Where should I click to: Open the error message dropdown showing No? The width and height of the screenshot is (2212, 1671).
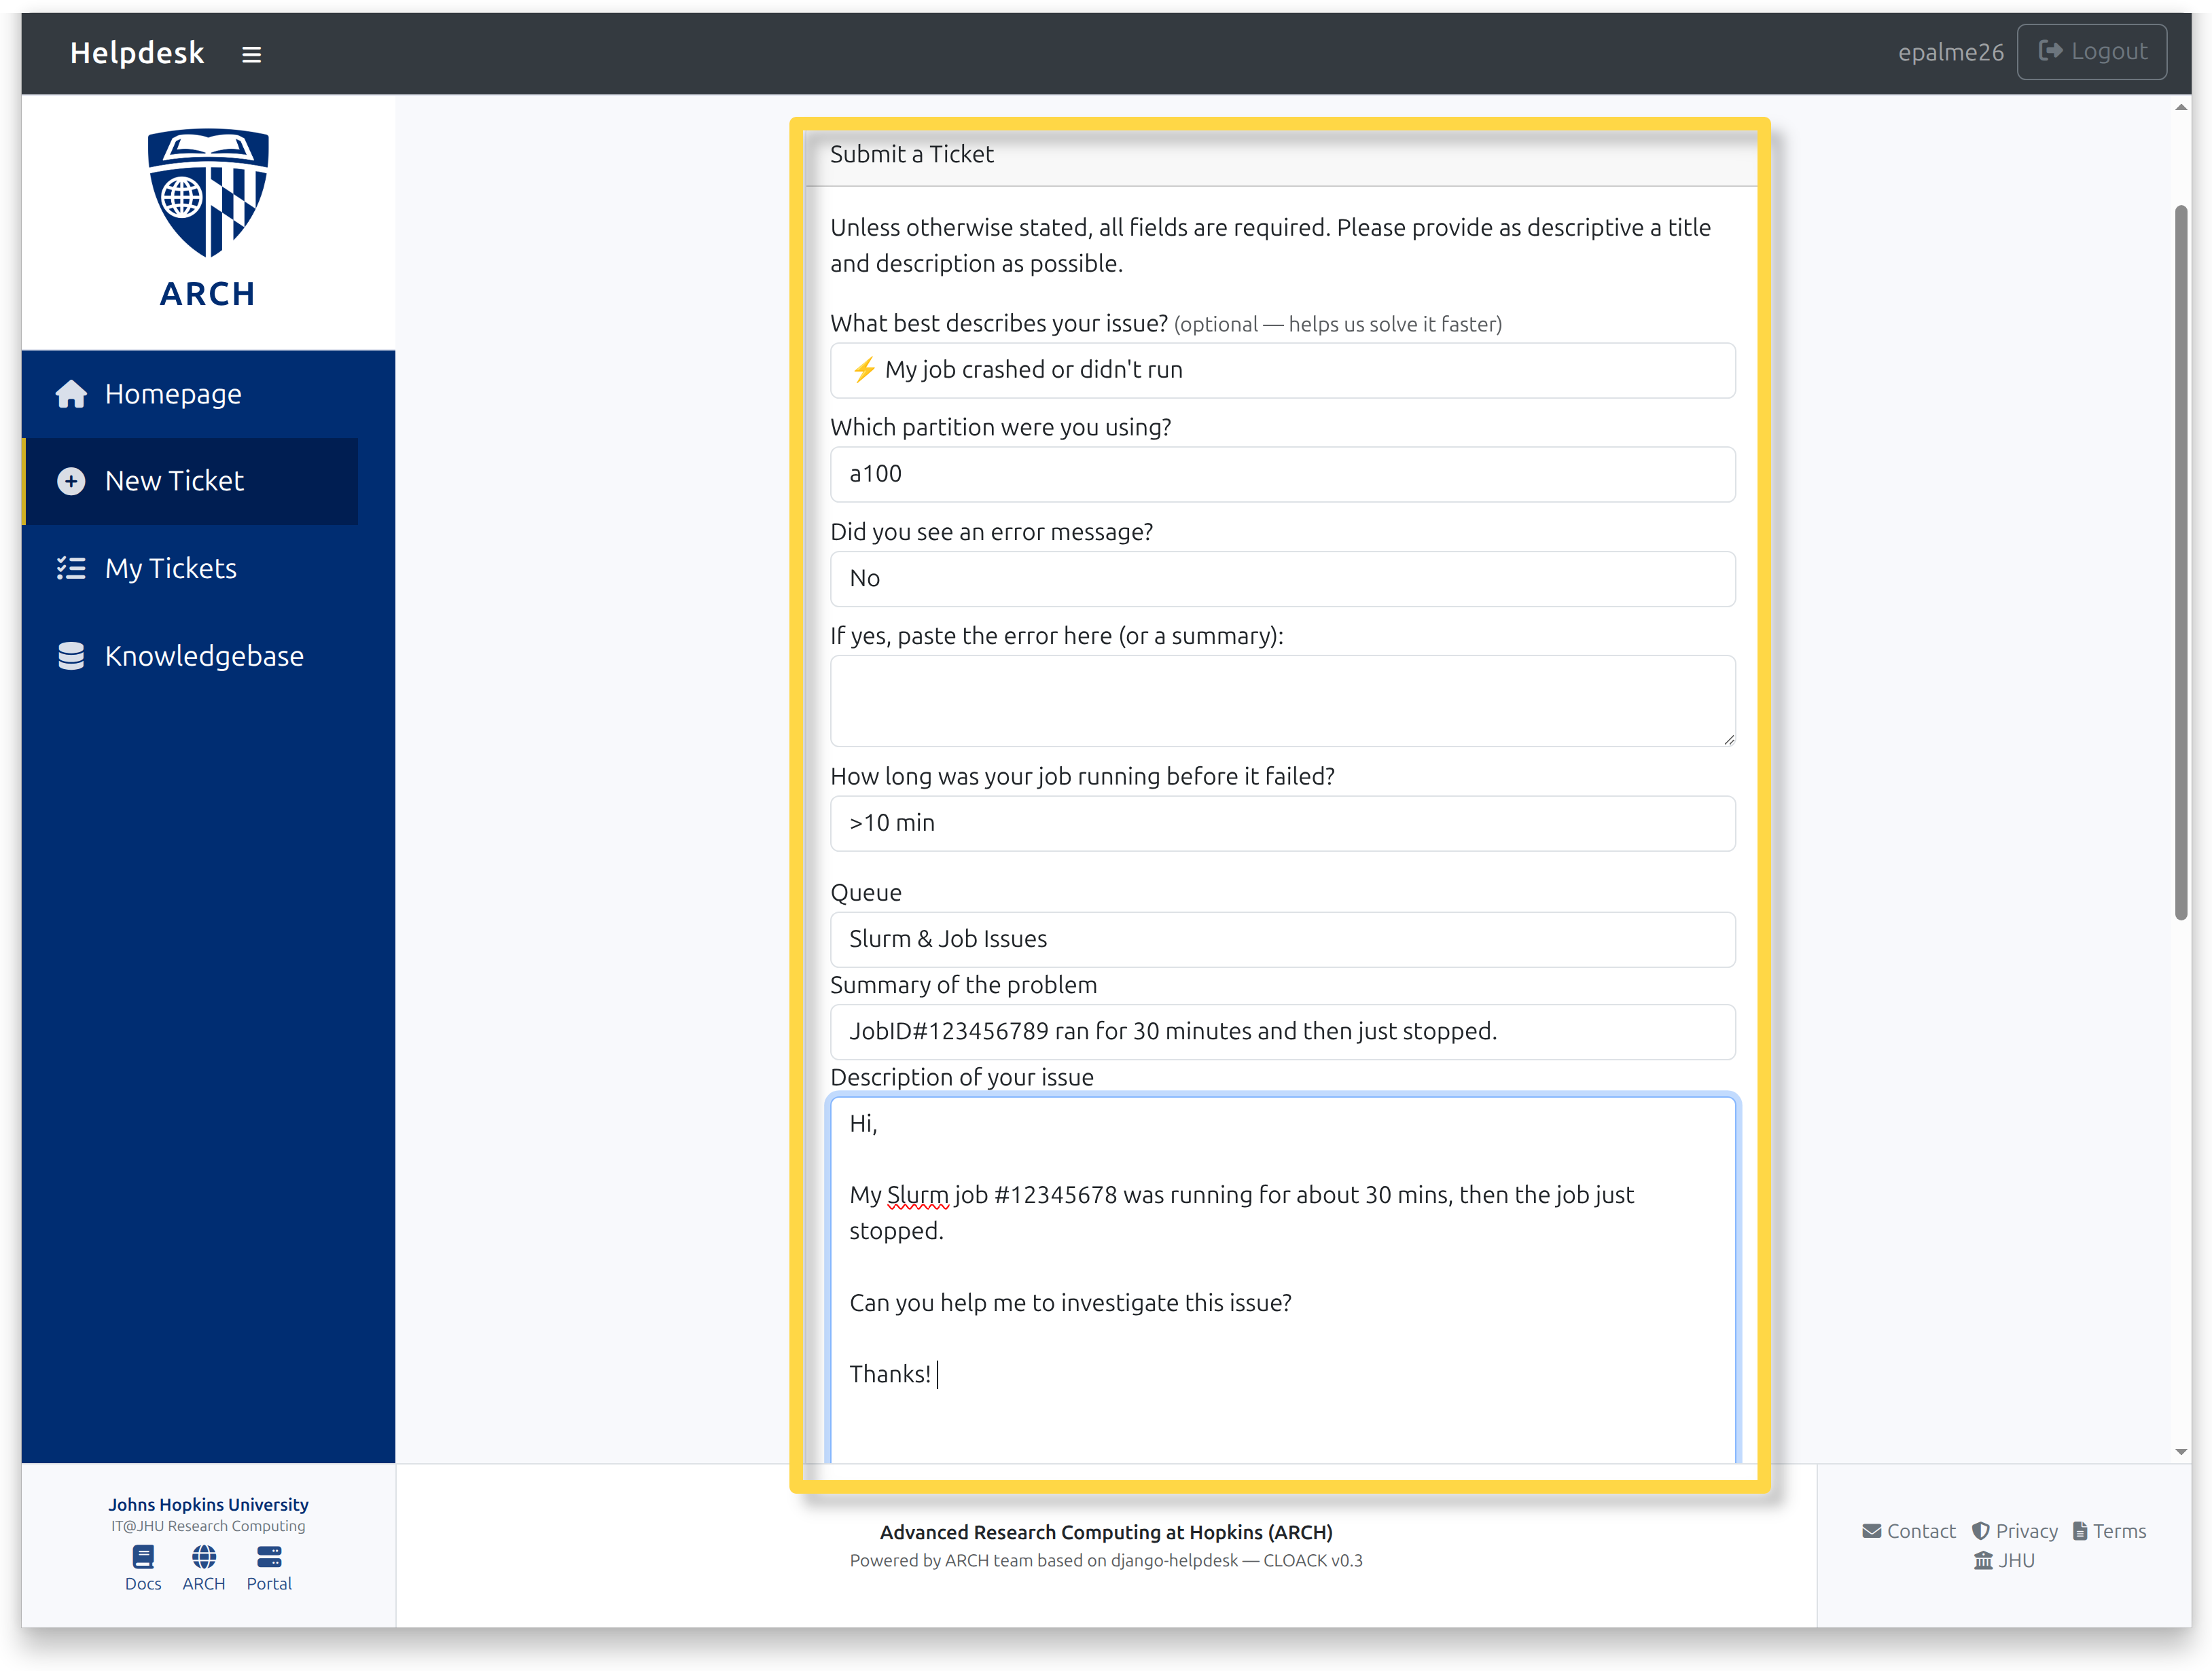click(x=1282, y=579)
